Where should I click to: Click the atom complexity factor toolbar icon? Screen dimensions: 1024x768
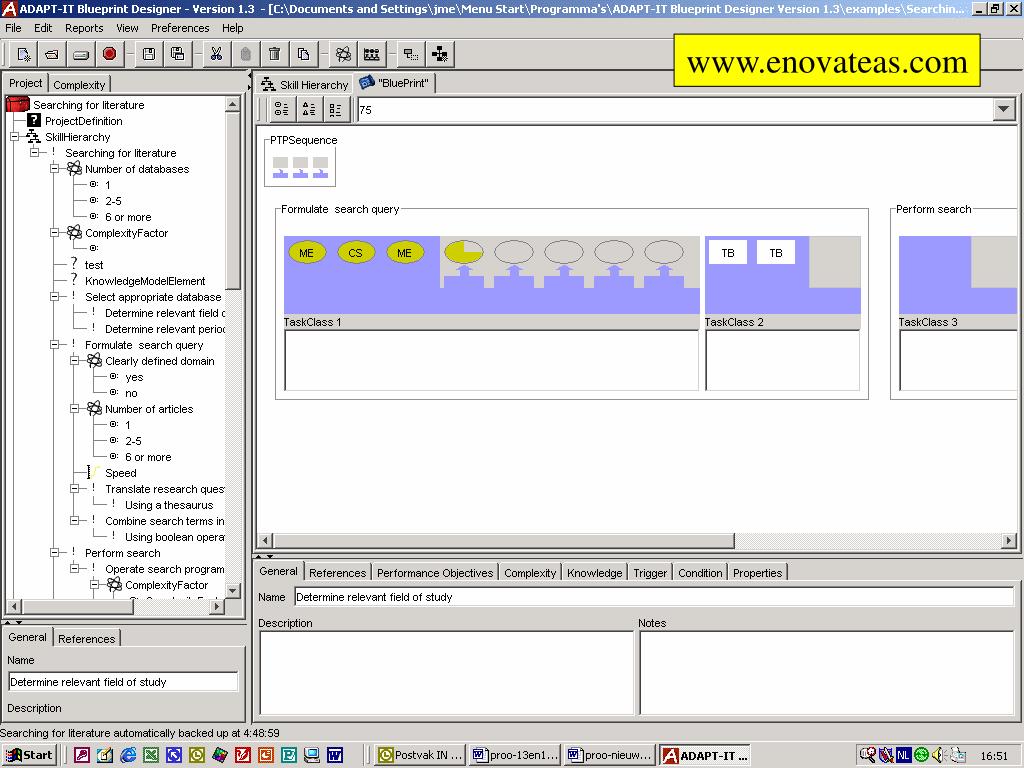click(x=344, y=54)
